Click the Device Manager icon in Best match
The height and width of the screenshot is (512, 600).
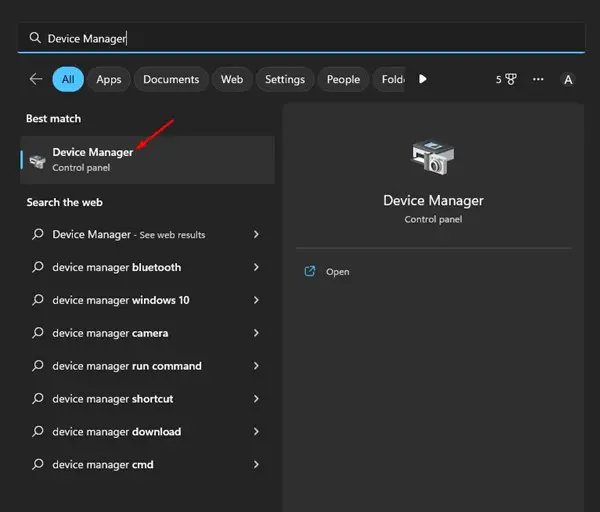(38, 161)
